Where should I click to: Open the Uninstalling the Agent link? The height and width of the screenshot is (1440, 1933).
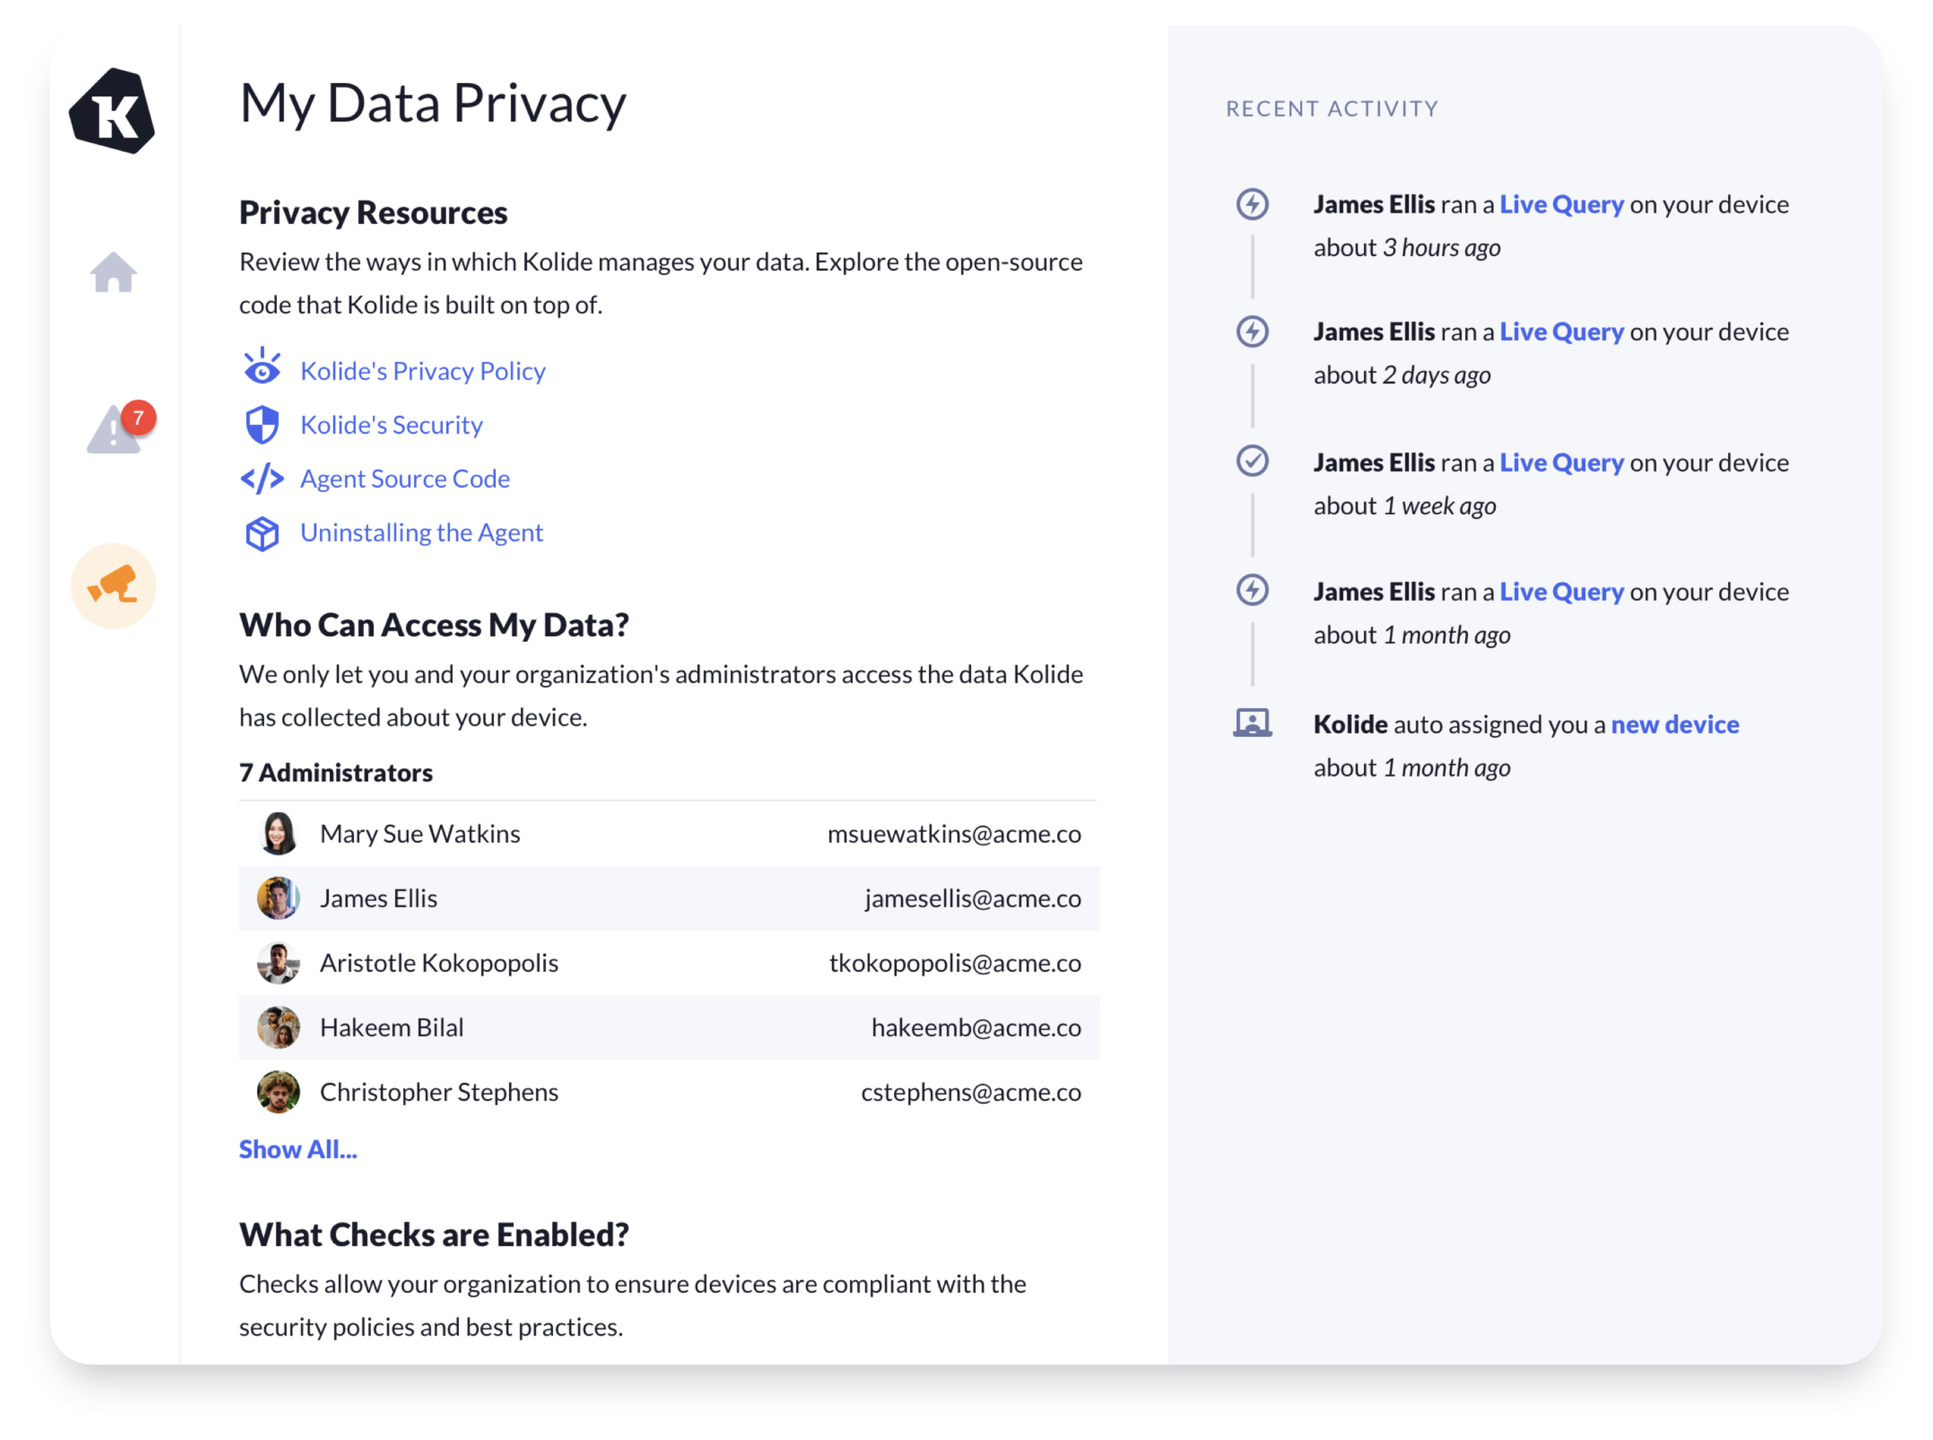point(421,533)
